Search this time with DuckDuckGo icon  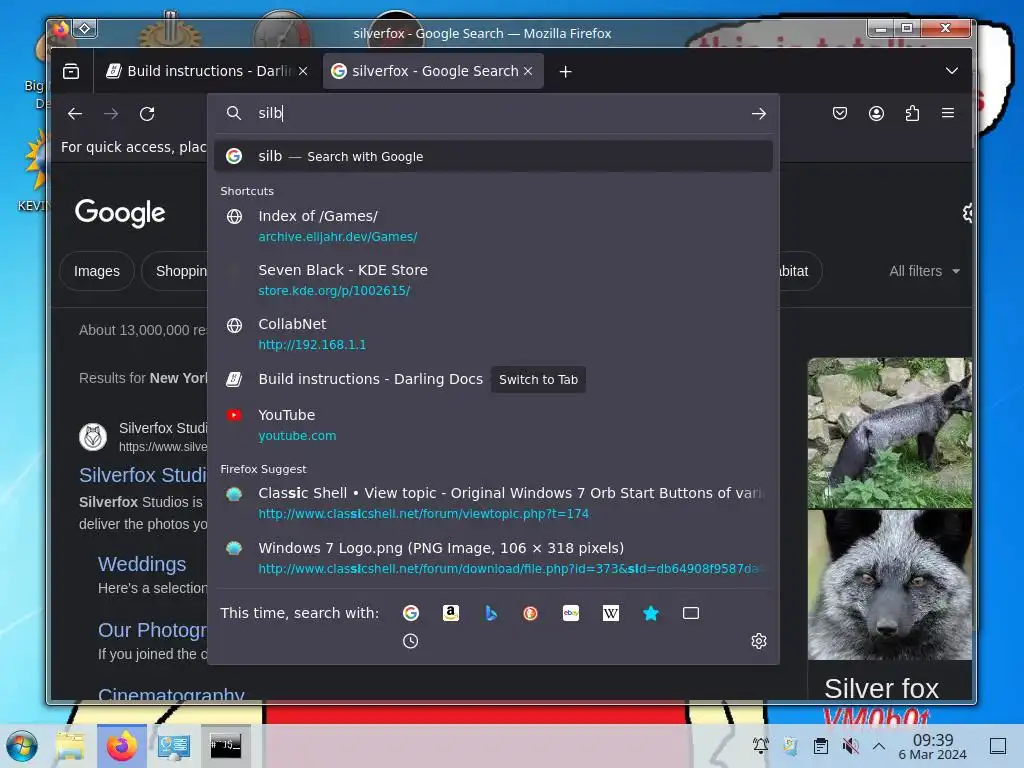(x=530, y=613)
